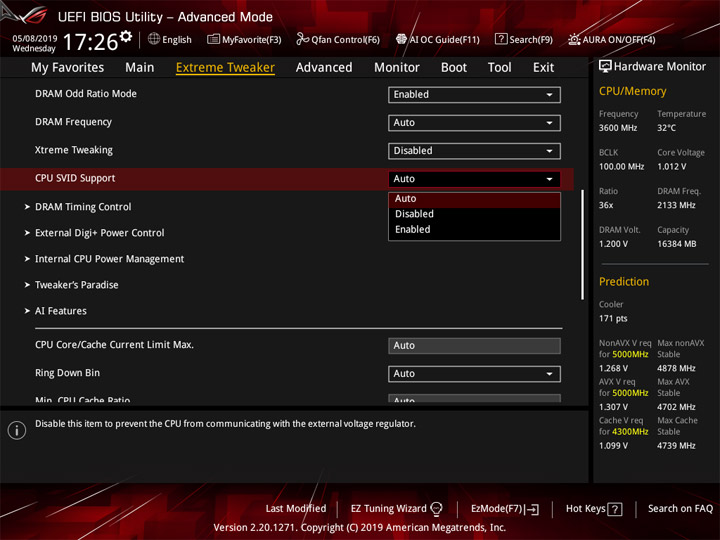The image size is (720, 540).
Task: Click the Ring Down Bin label
Action: 68,373
